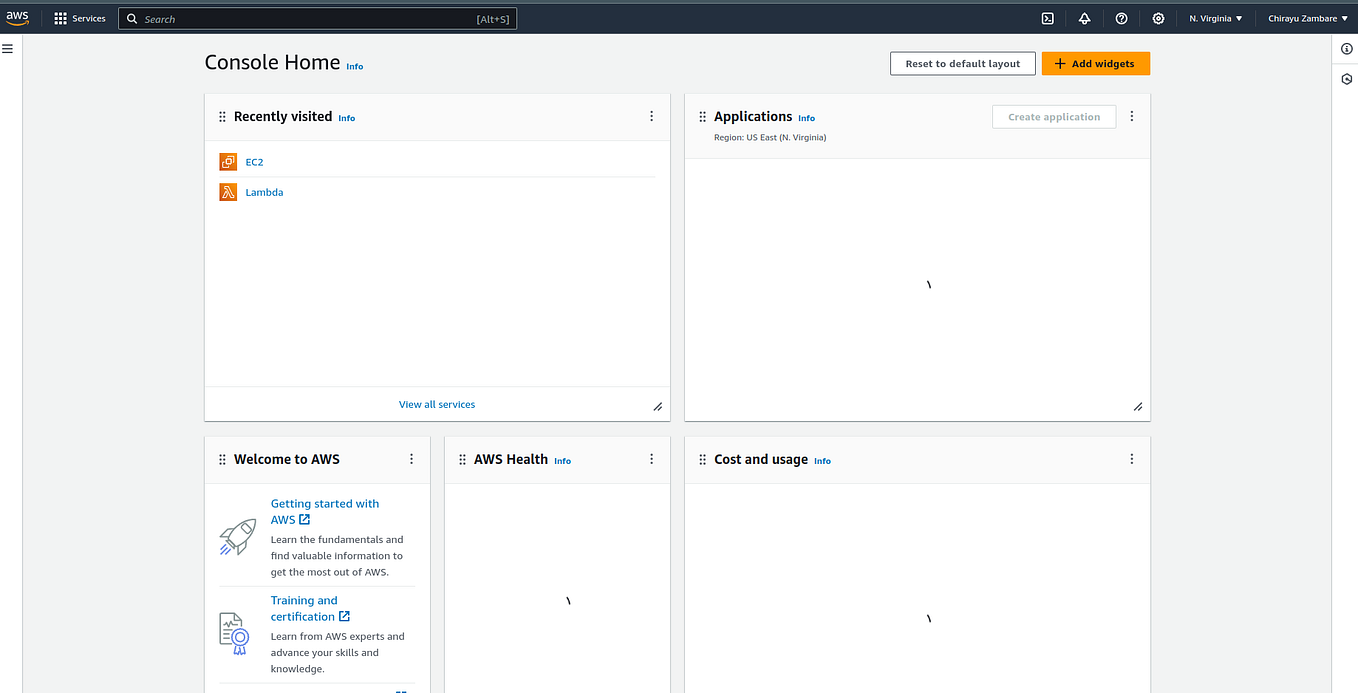
Task: Open the N. Virginia region dropdown
Action: coord(1214,18)
